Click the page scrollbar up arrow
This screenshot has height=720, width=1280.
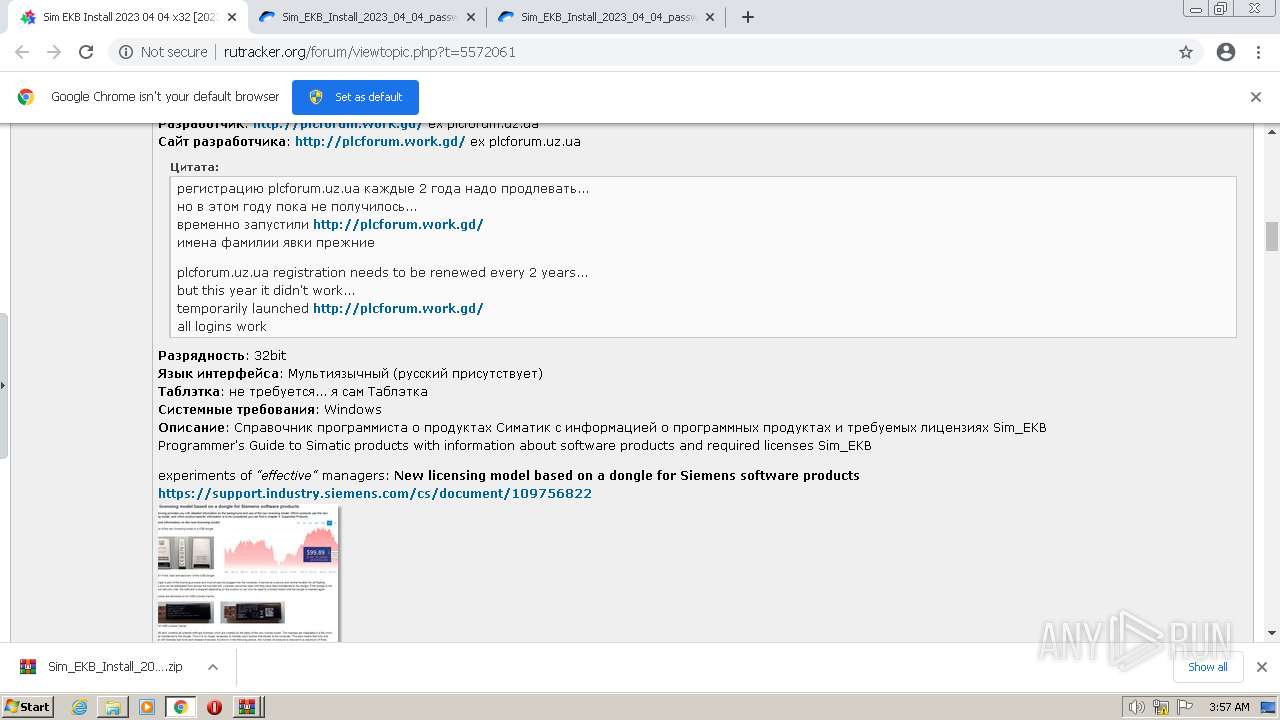click(1272, 131)
